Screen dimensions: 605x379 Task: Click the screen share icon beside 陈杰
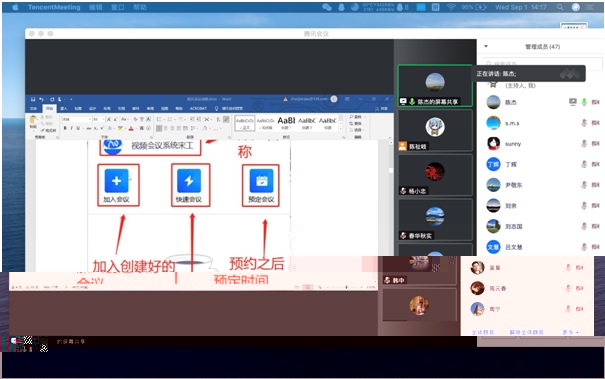[x=573, y=102]
